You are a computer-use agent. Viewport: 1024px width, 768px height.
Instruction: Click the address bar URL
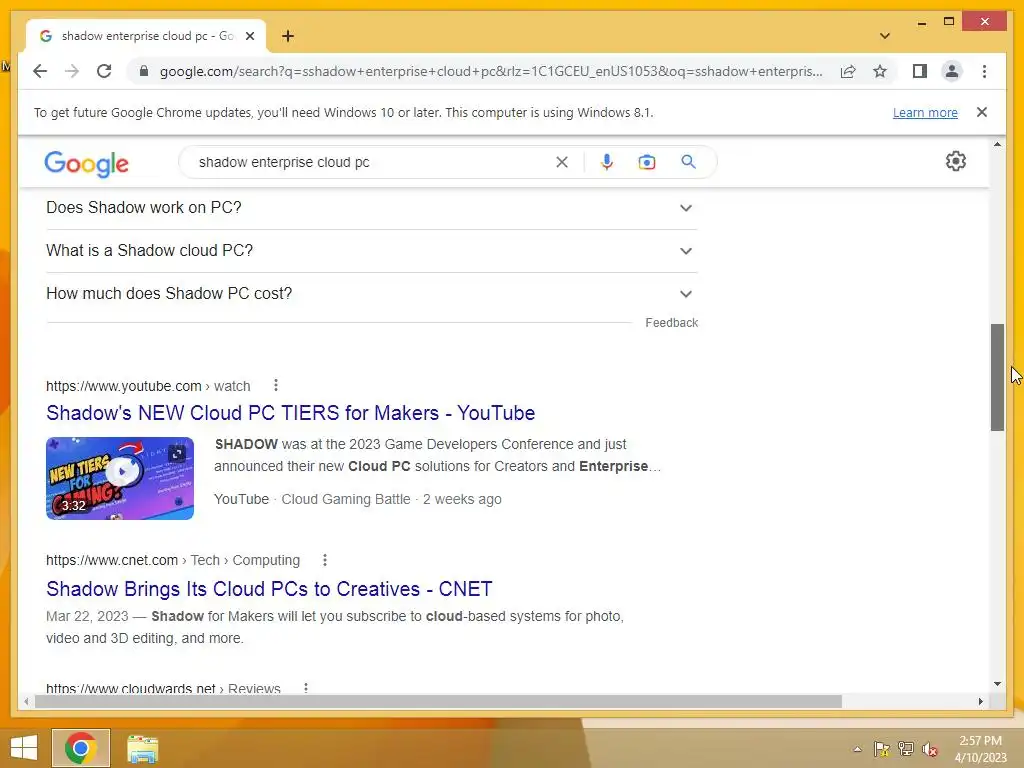[x=491, y=71]
